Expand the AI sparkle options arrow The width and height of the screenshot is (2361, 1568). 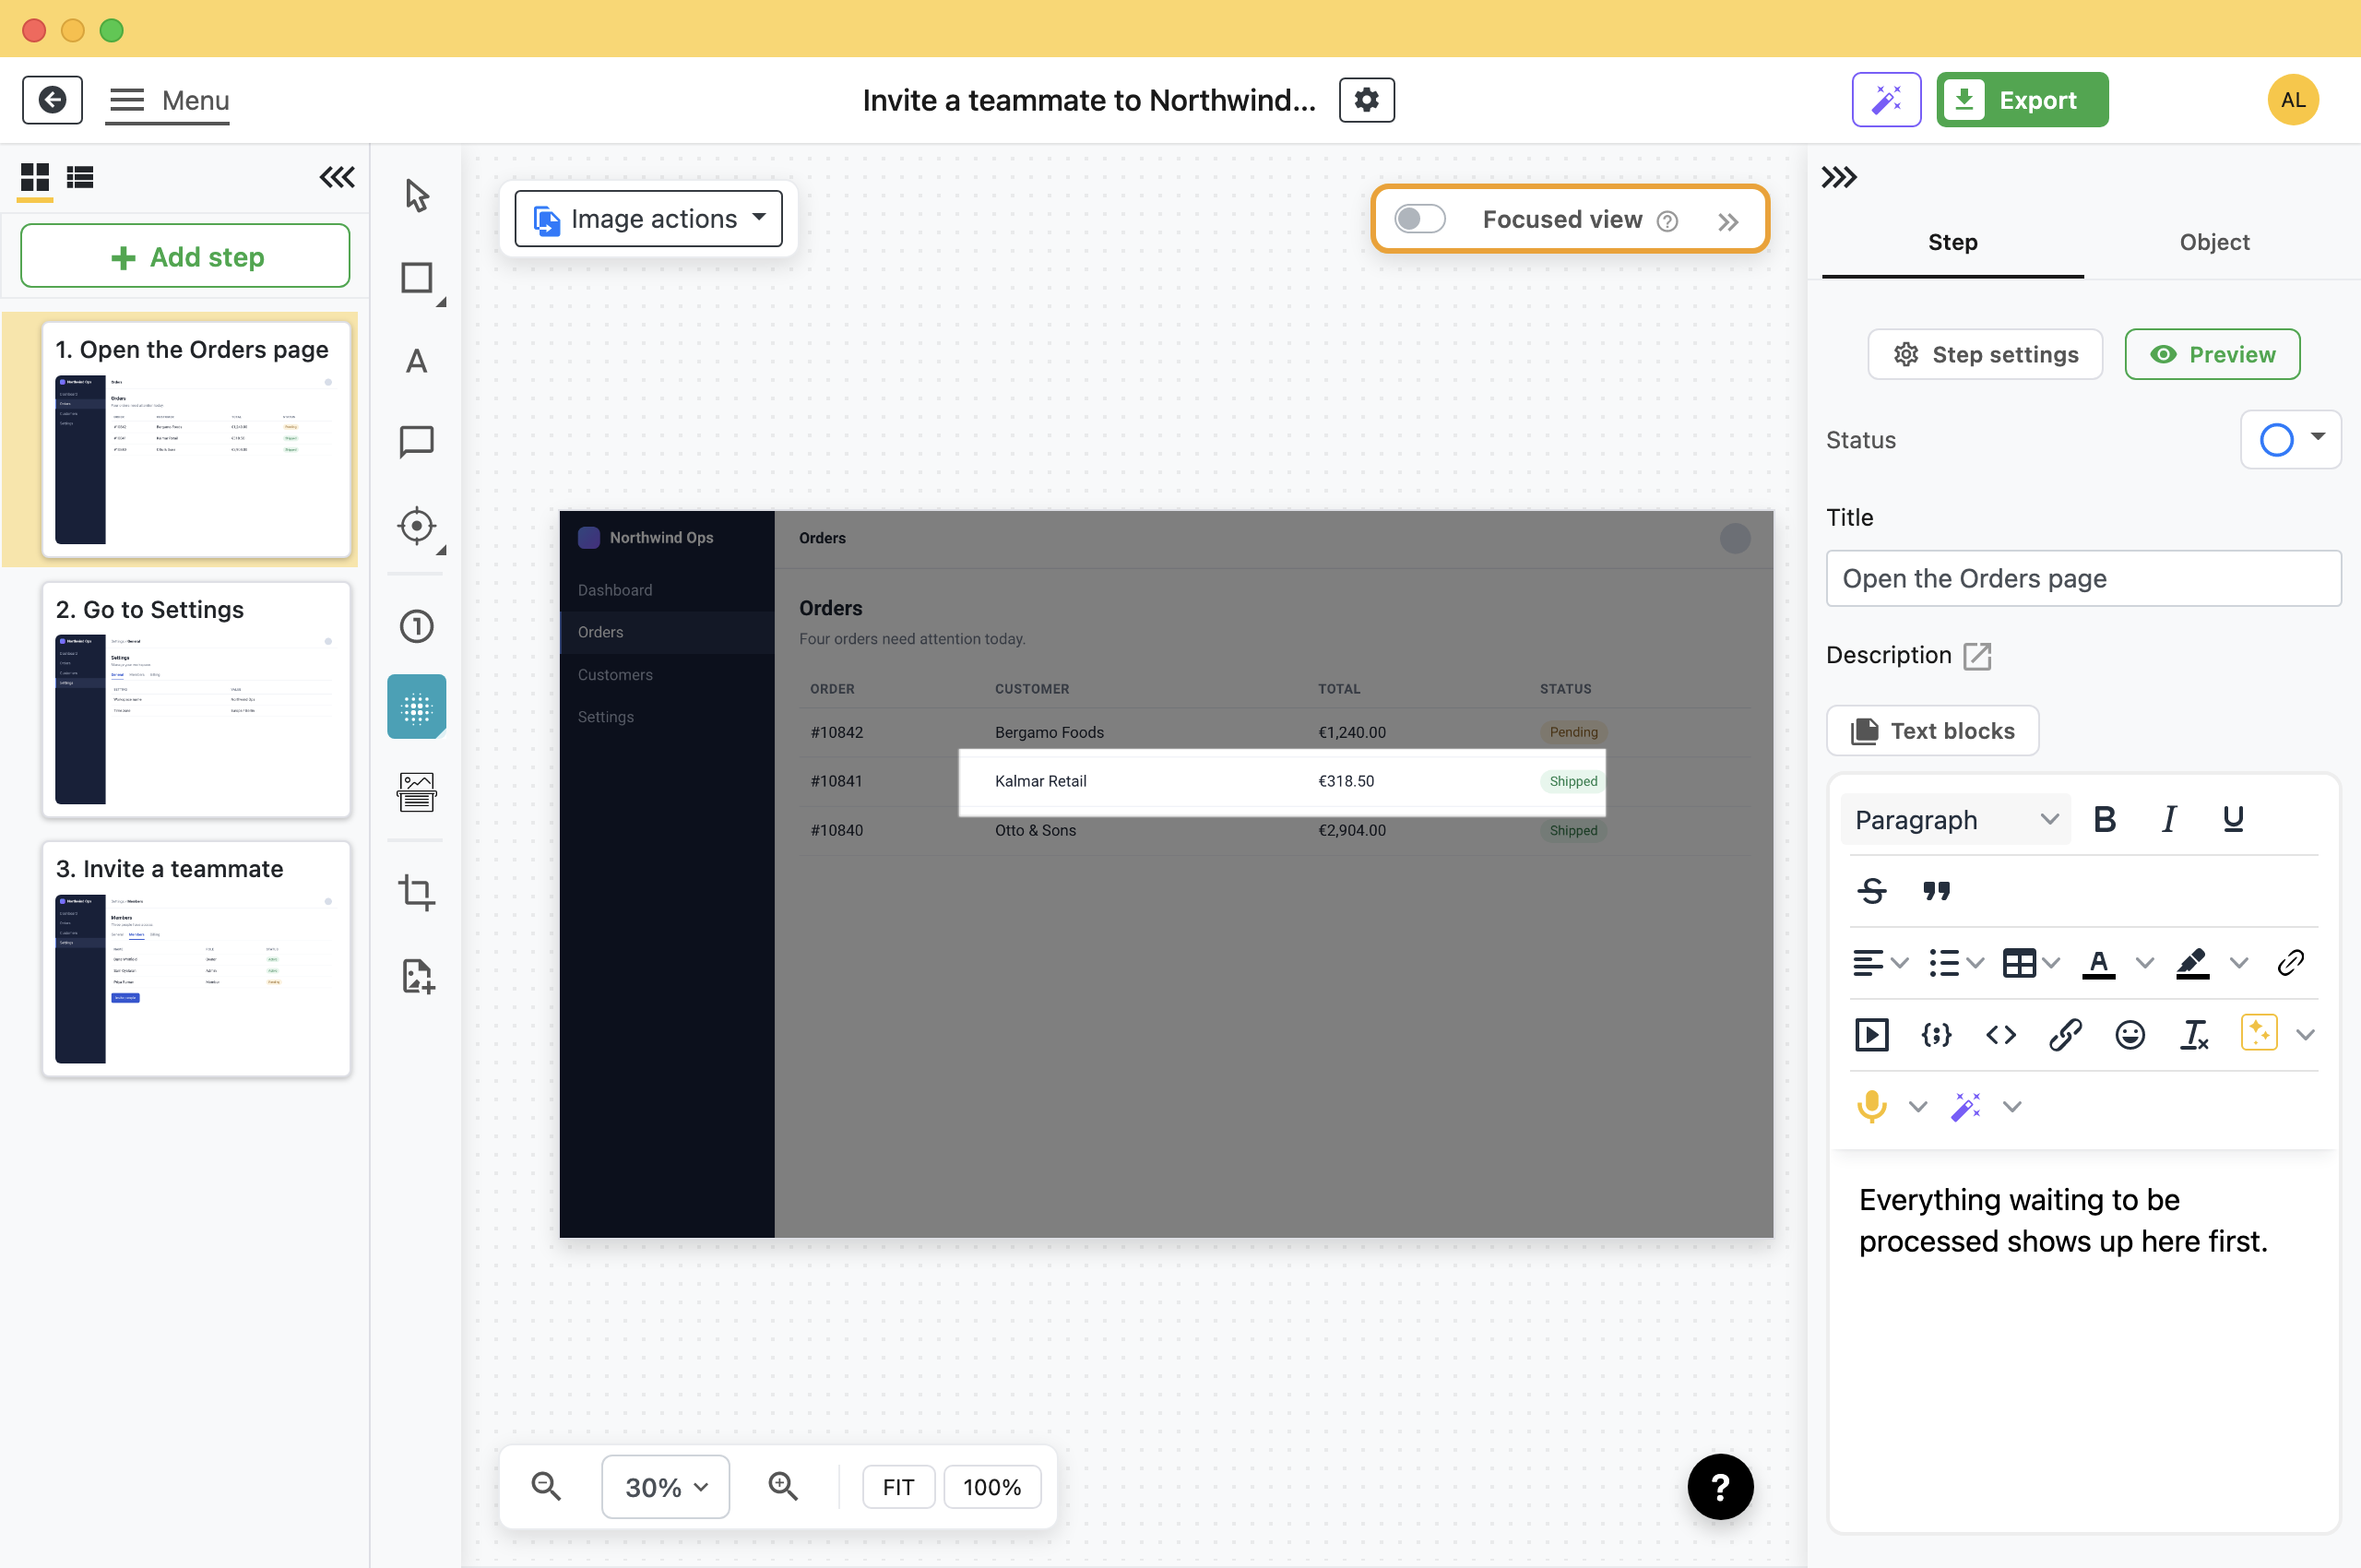(2306, 1035)
